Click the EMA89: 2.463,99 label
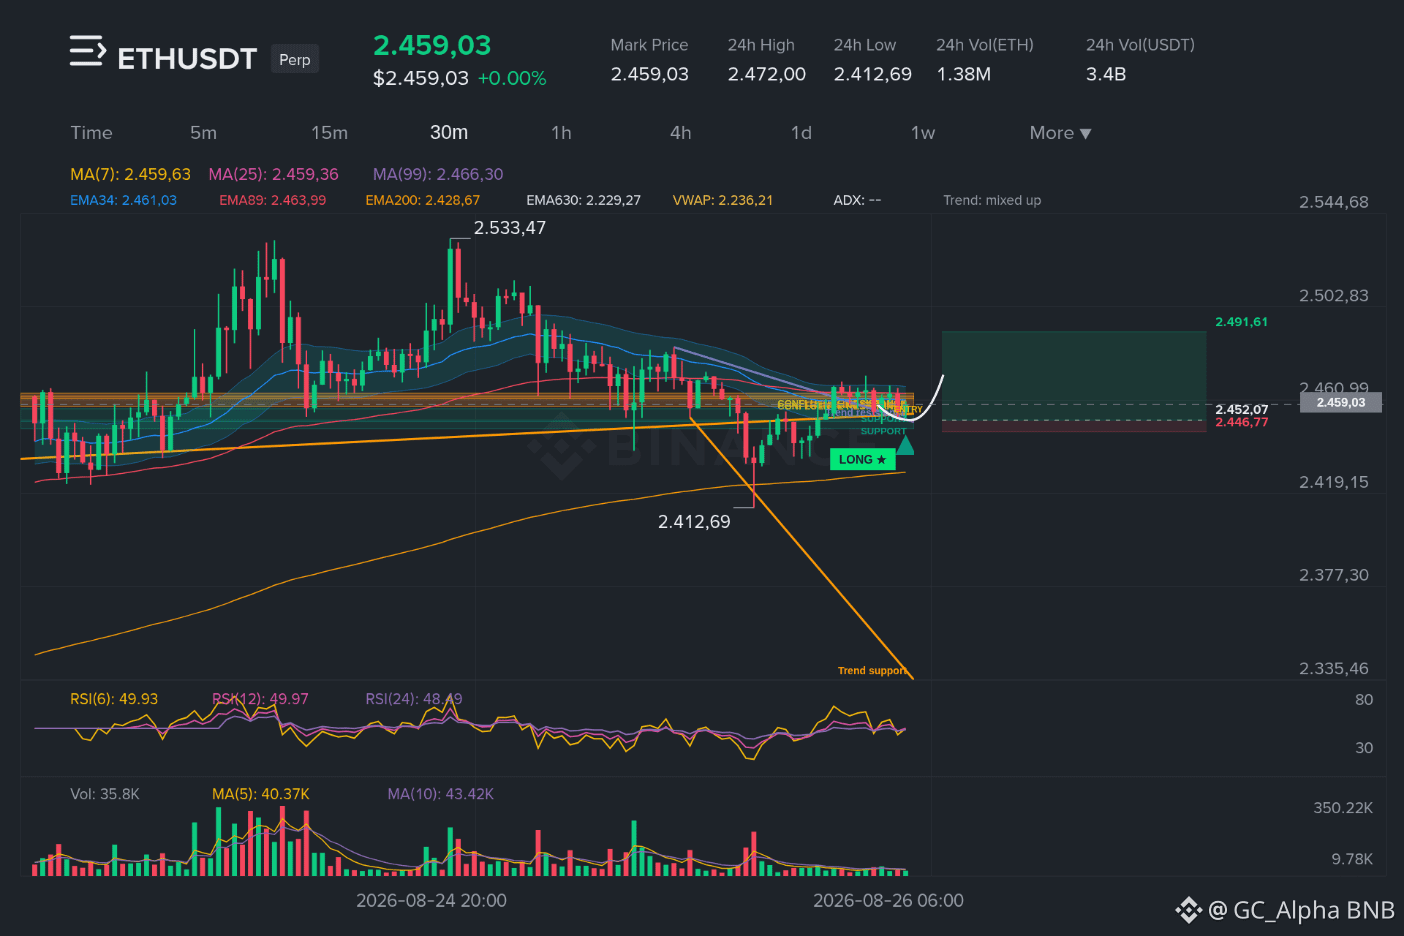The image size is (1404, 936). pos(272,200)
